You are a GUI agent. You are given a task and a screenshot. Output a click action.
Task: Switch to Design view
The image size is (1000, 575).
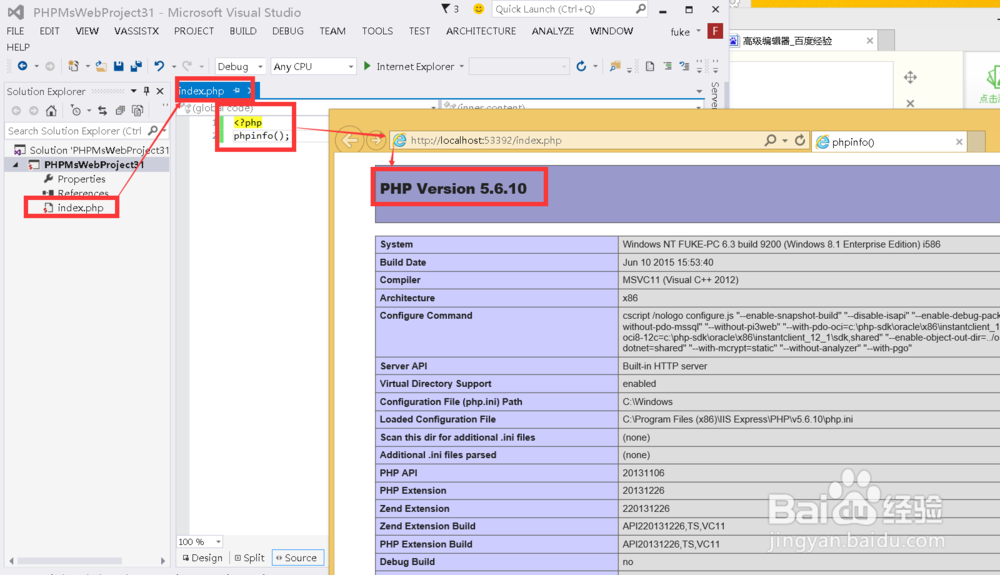pyautogui.click(x=202, y=558)
